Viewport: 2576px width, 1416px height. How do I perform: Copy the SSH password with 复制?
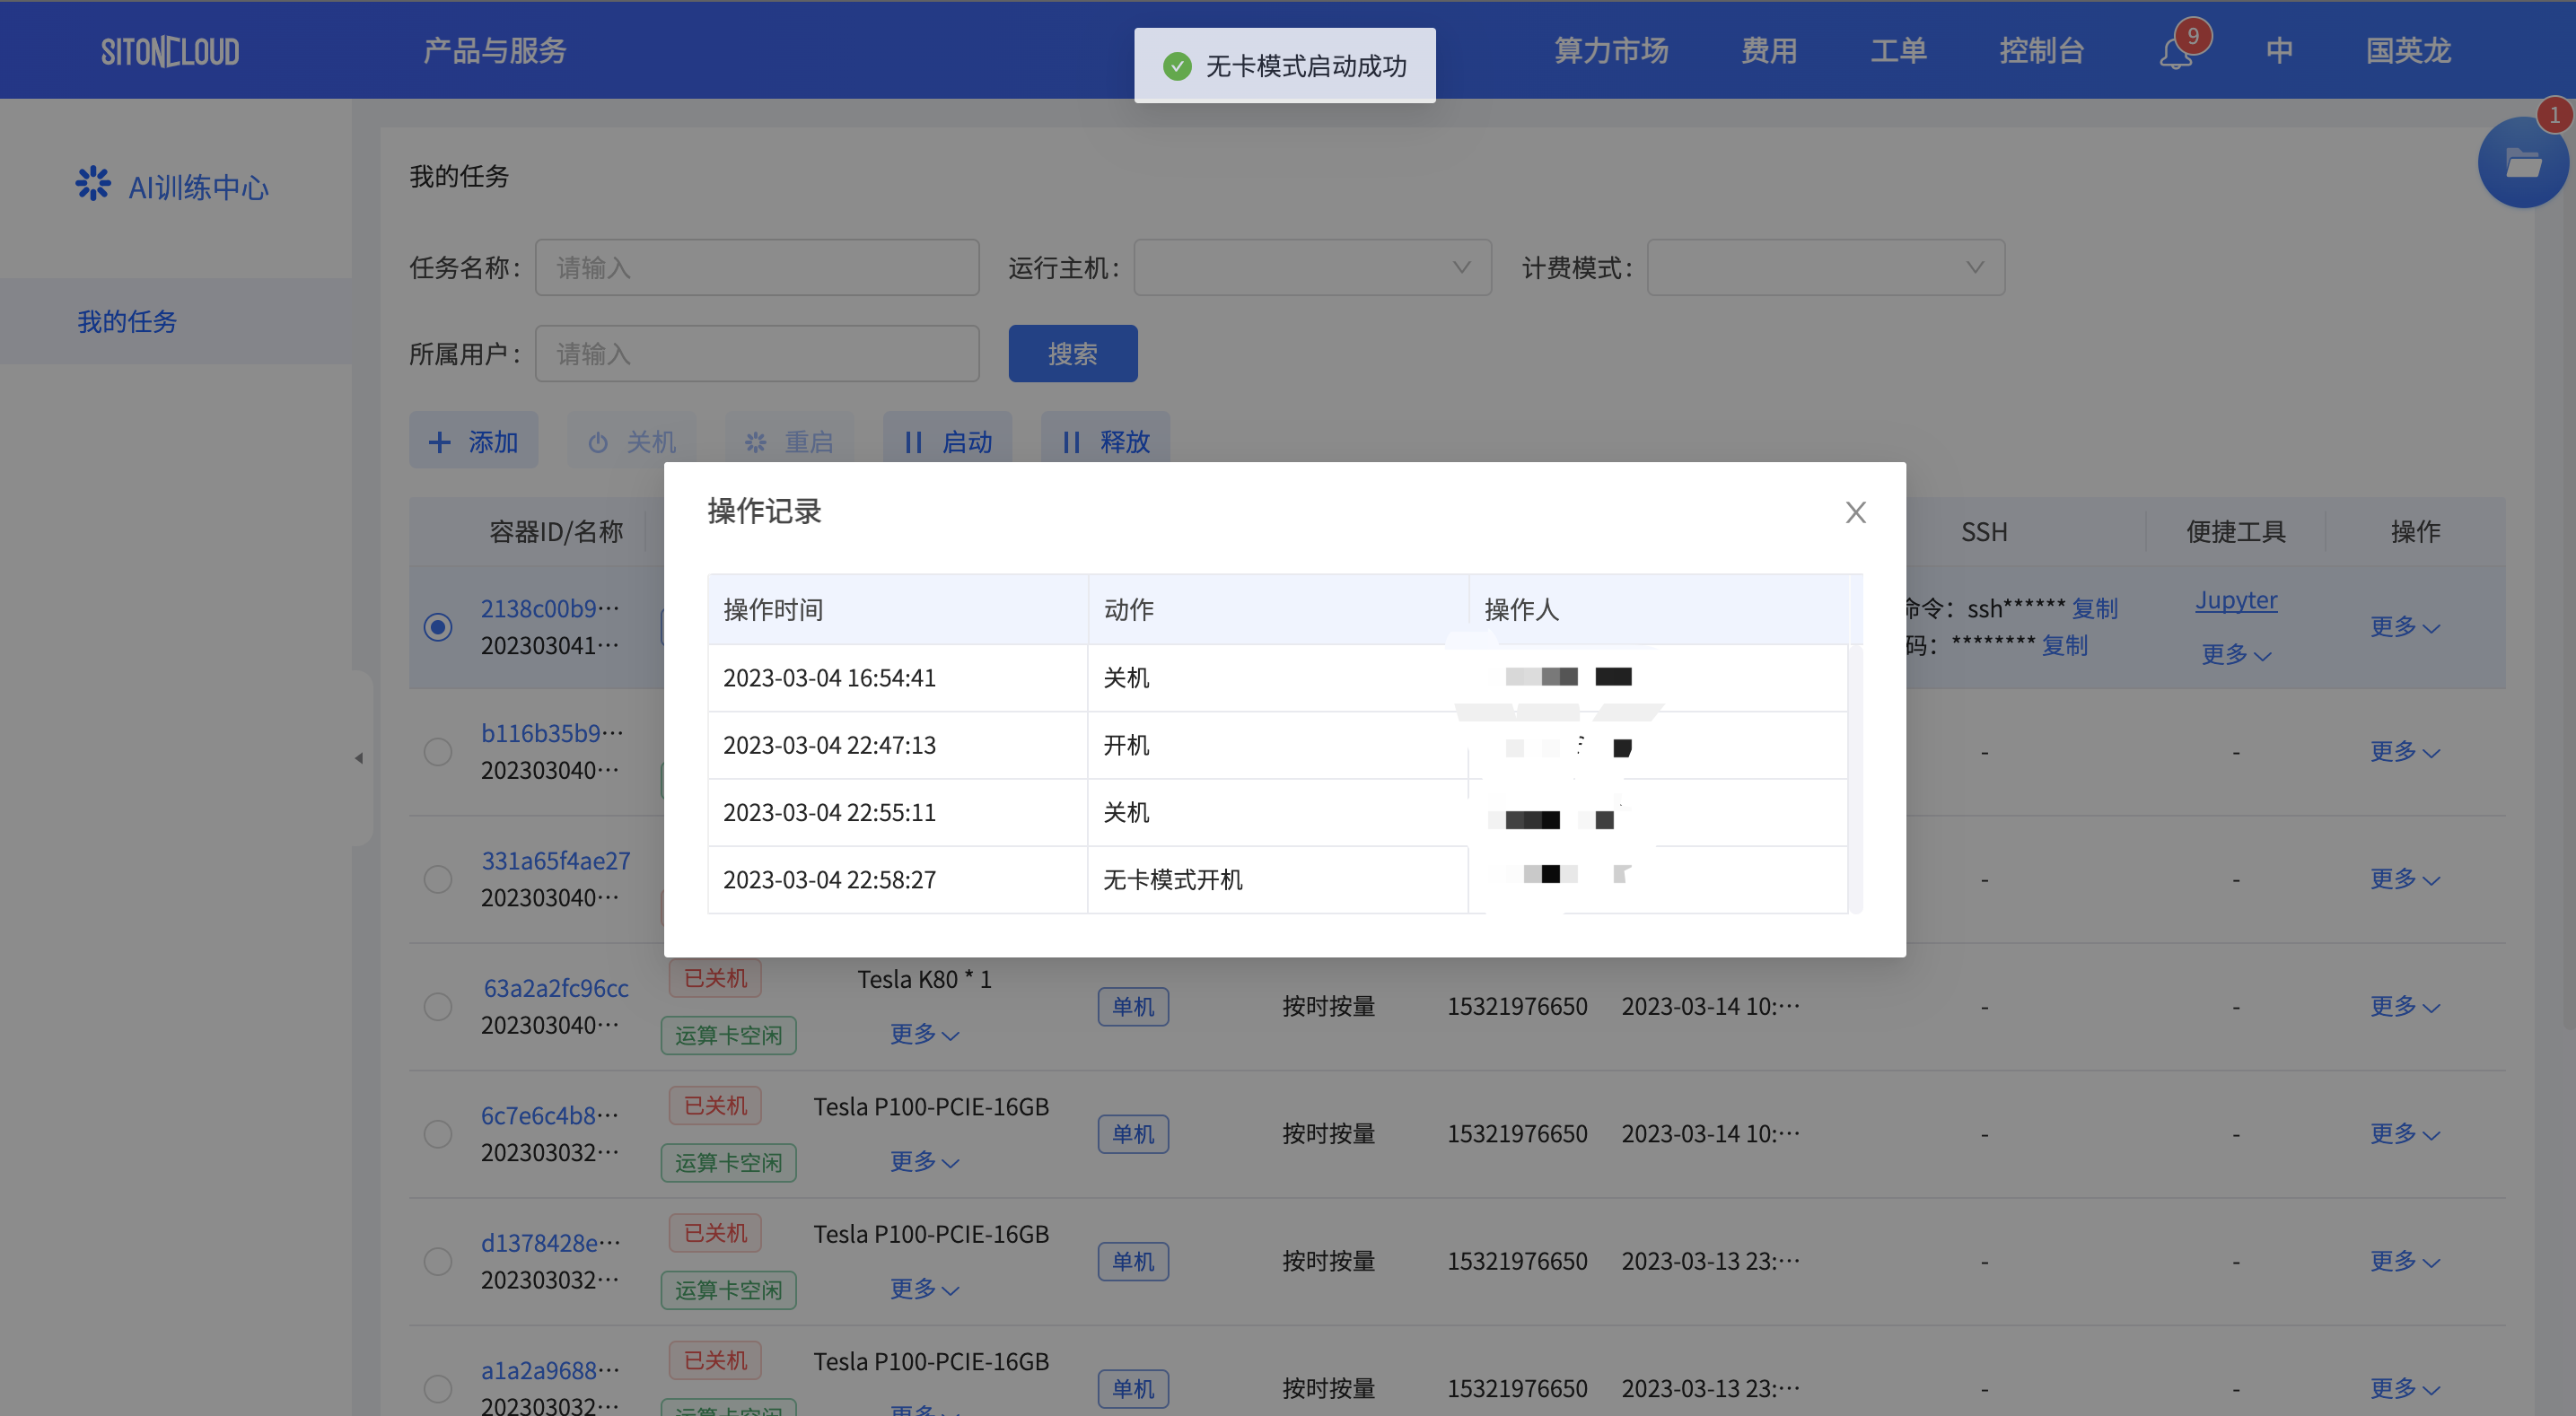[x=2064, y=645]
